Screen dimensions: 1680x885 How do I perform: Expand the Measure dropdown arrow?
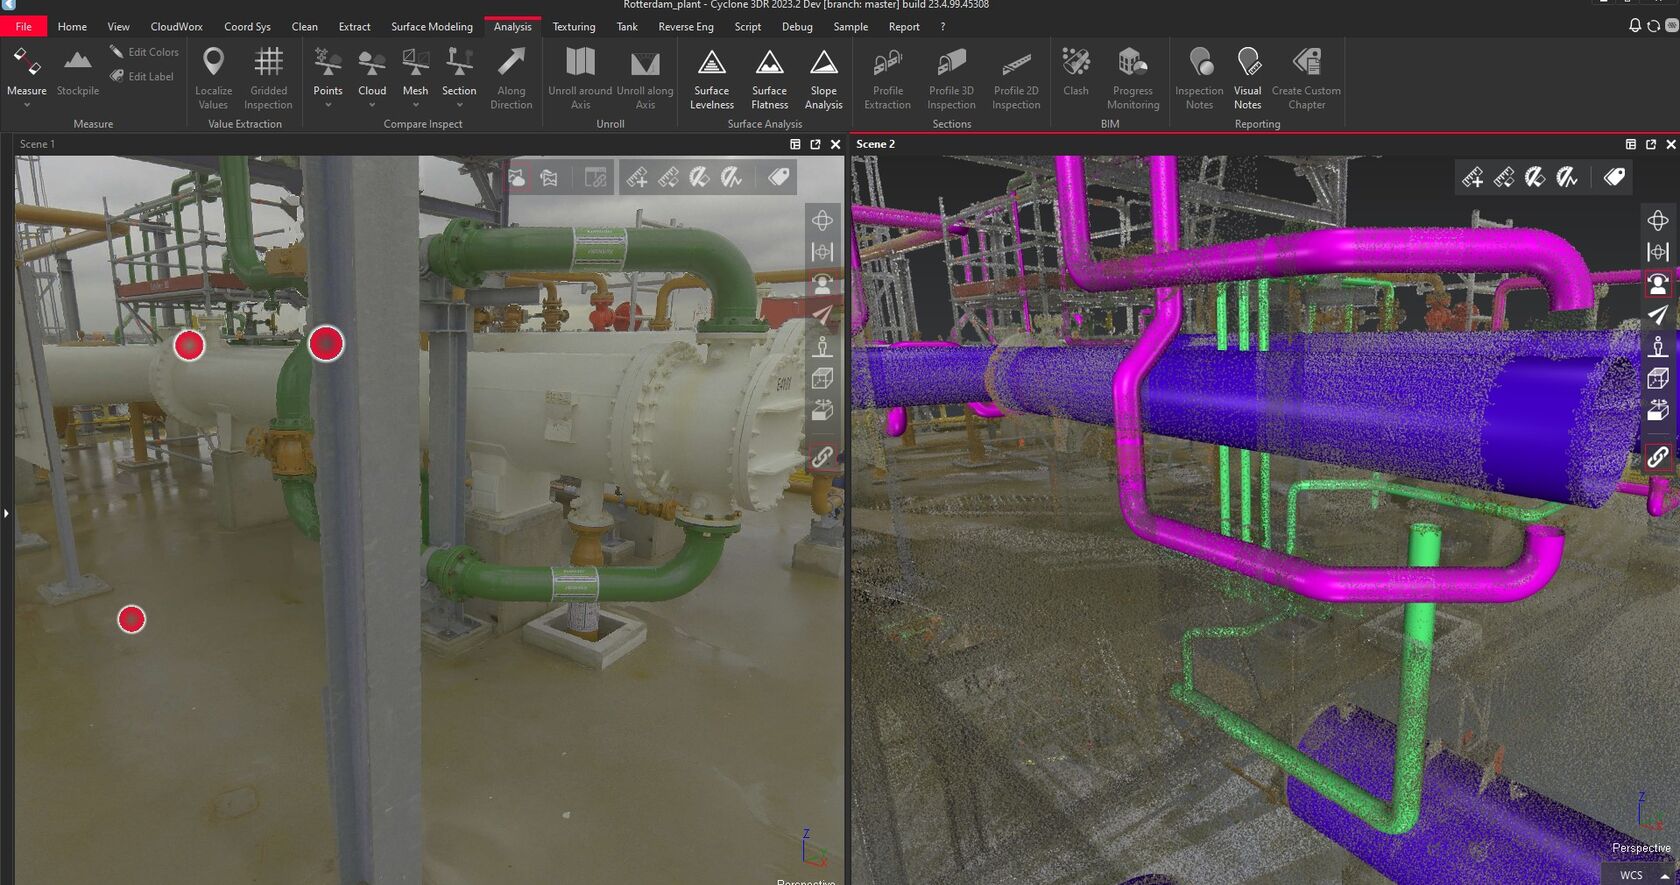pos(27,105)
